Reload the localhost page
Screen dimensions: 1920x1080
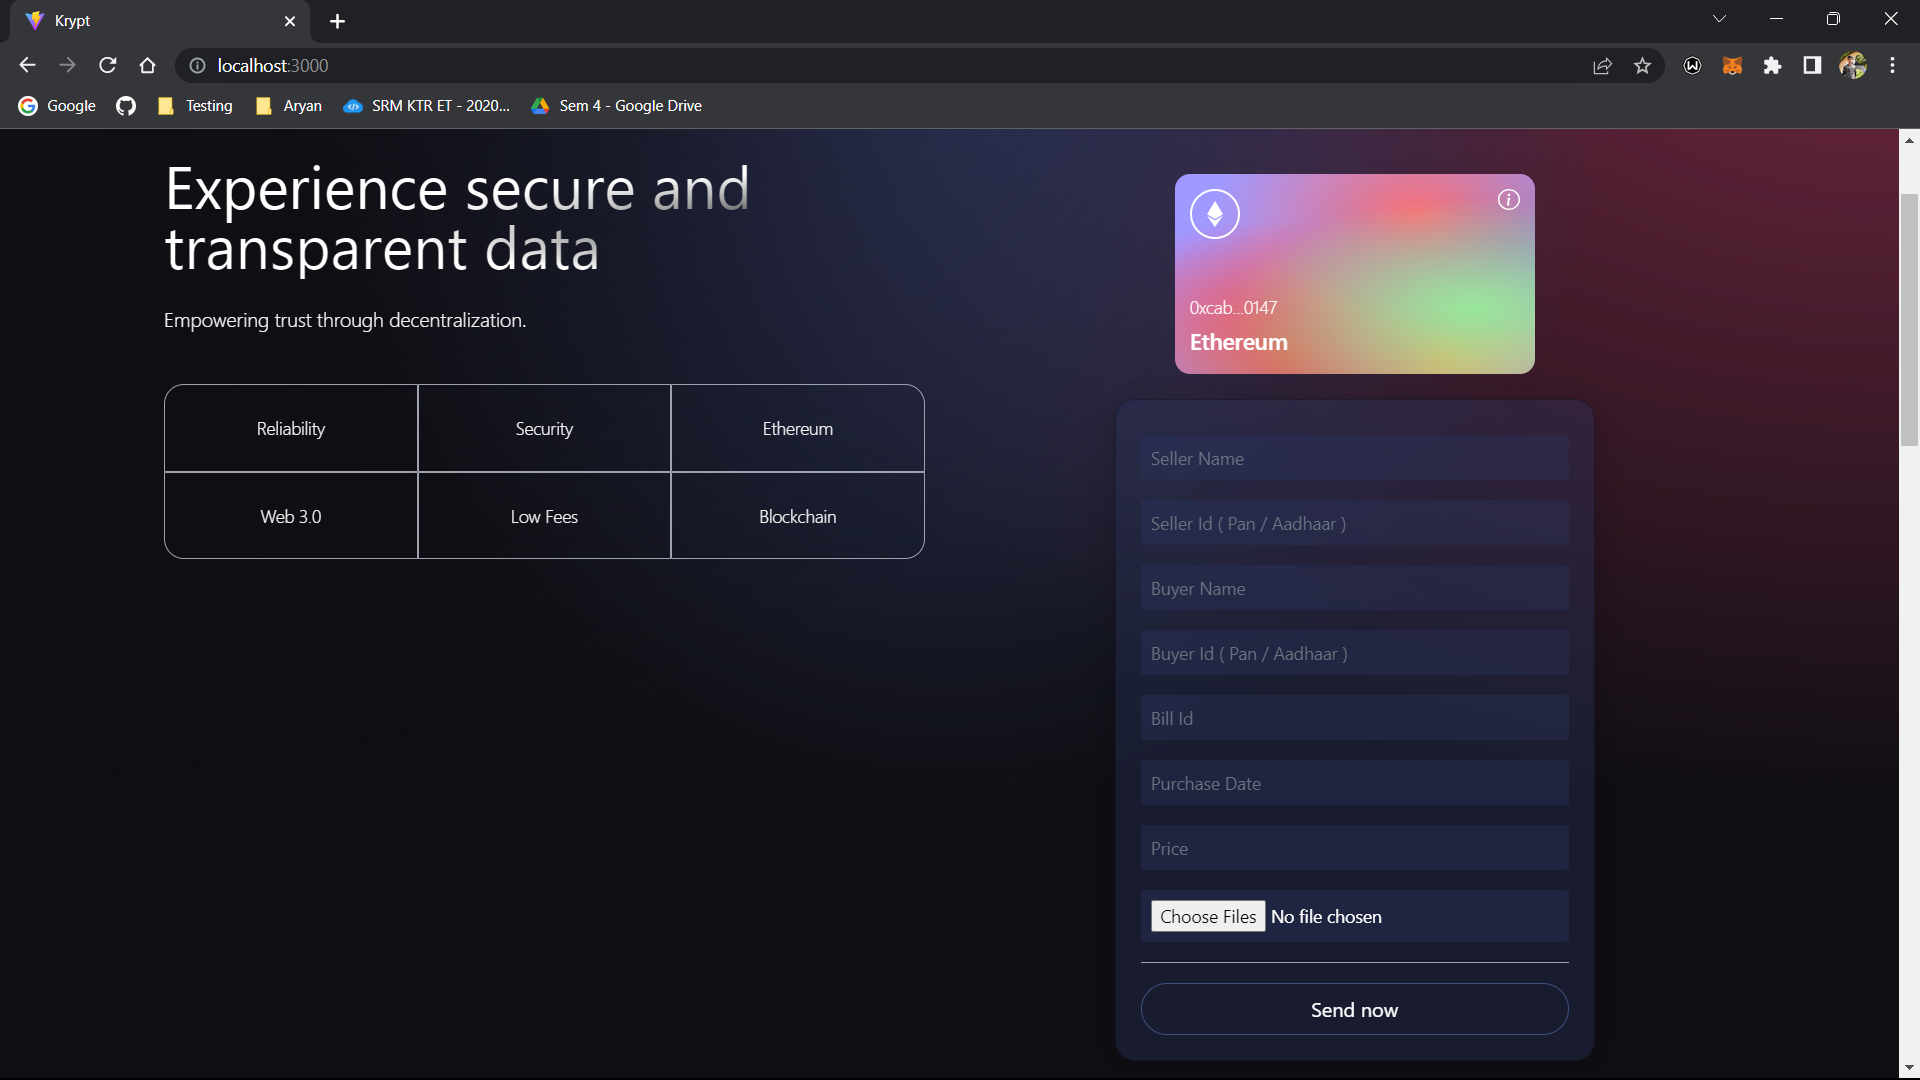coord(108,66)
